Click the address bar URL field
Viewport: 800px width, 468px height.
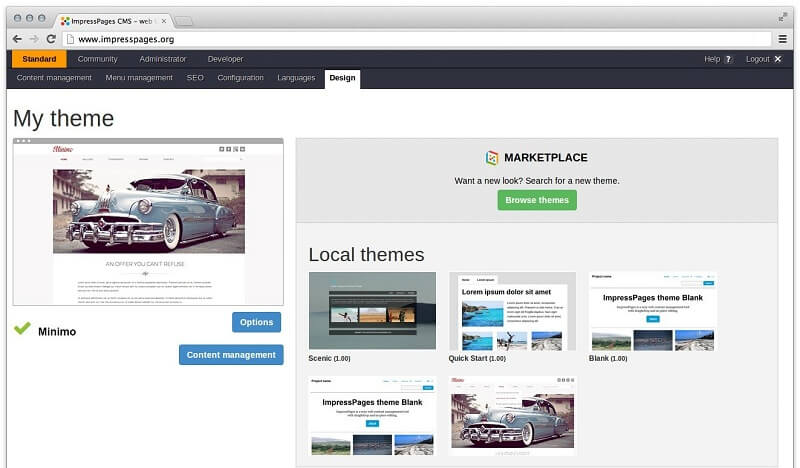417,39
